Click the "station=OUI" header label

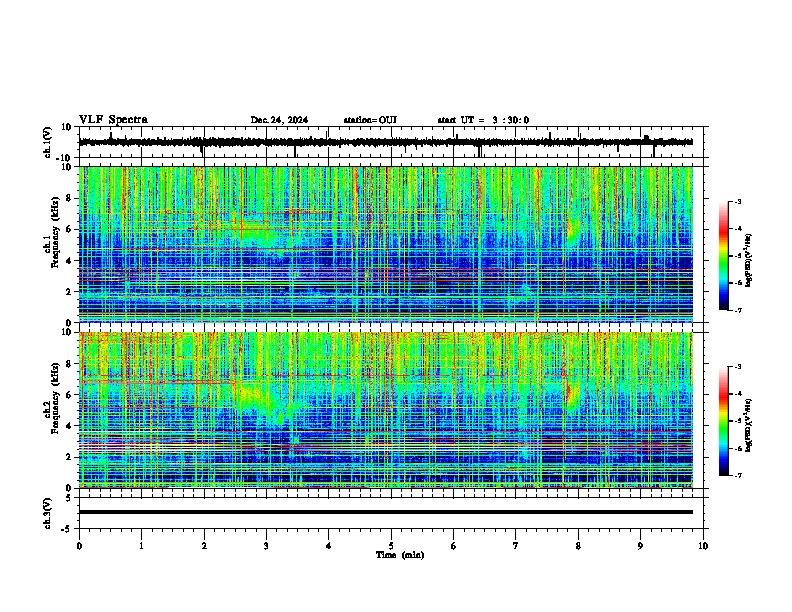click(370, 120)
